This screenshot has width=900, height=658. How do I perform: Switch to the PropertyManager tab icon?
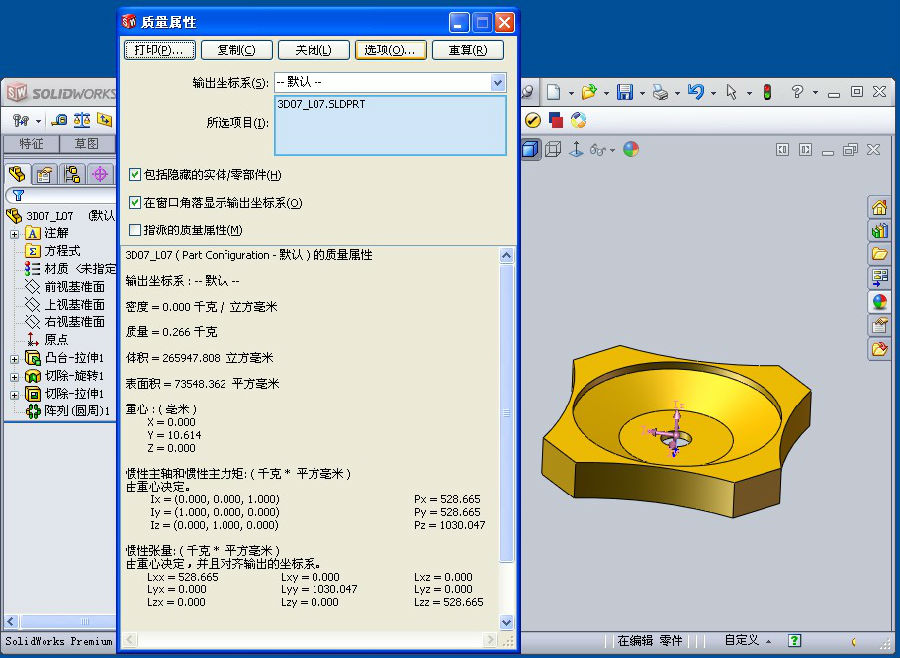coord(44,174)
